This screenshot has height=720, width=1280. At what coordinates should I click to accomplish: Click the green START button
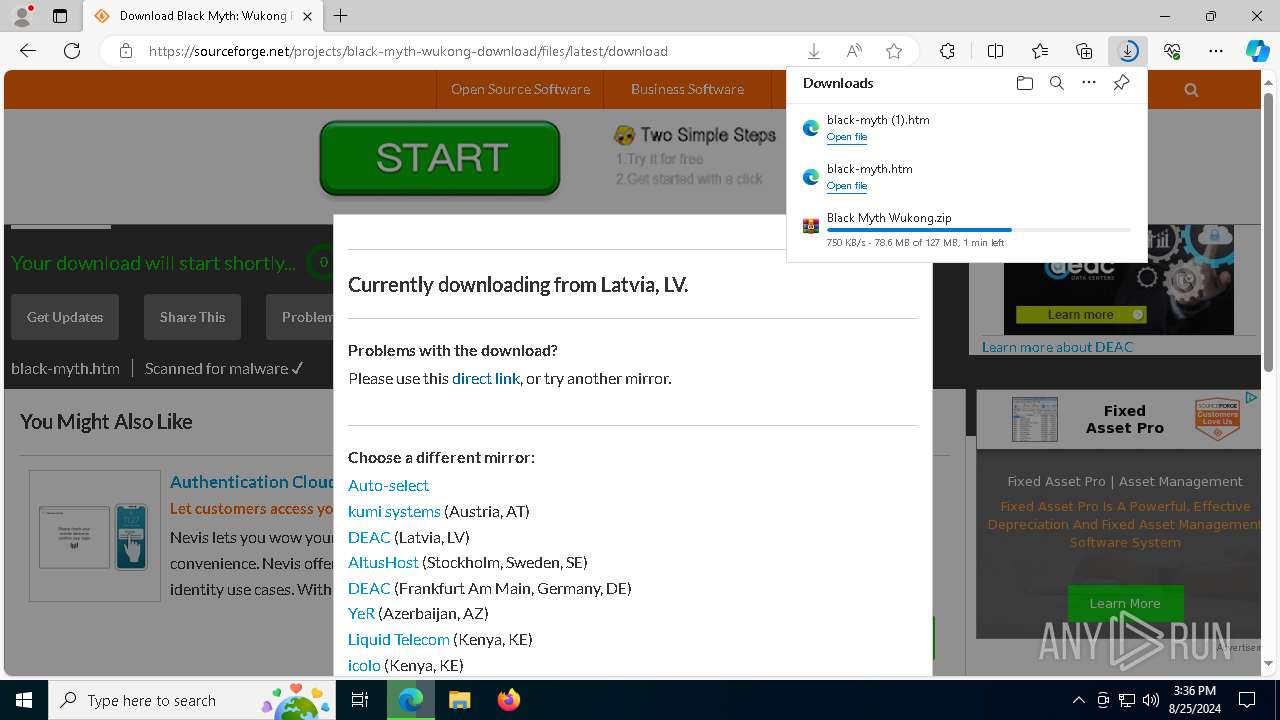[x=440, y=157]
